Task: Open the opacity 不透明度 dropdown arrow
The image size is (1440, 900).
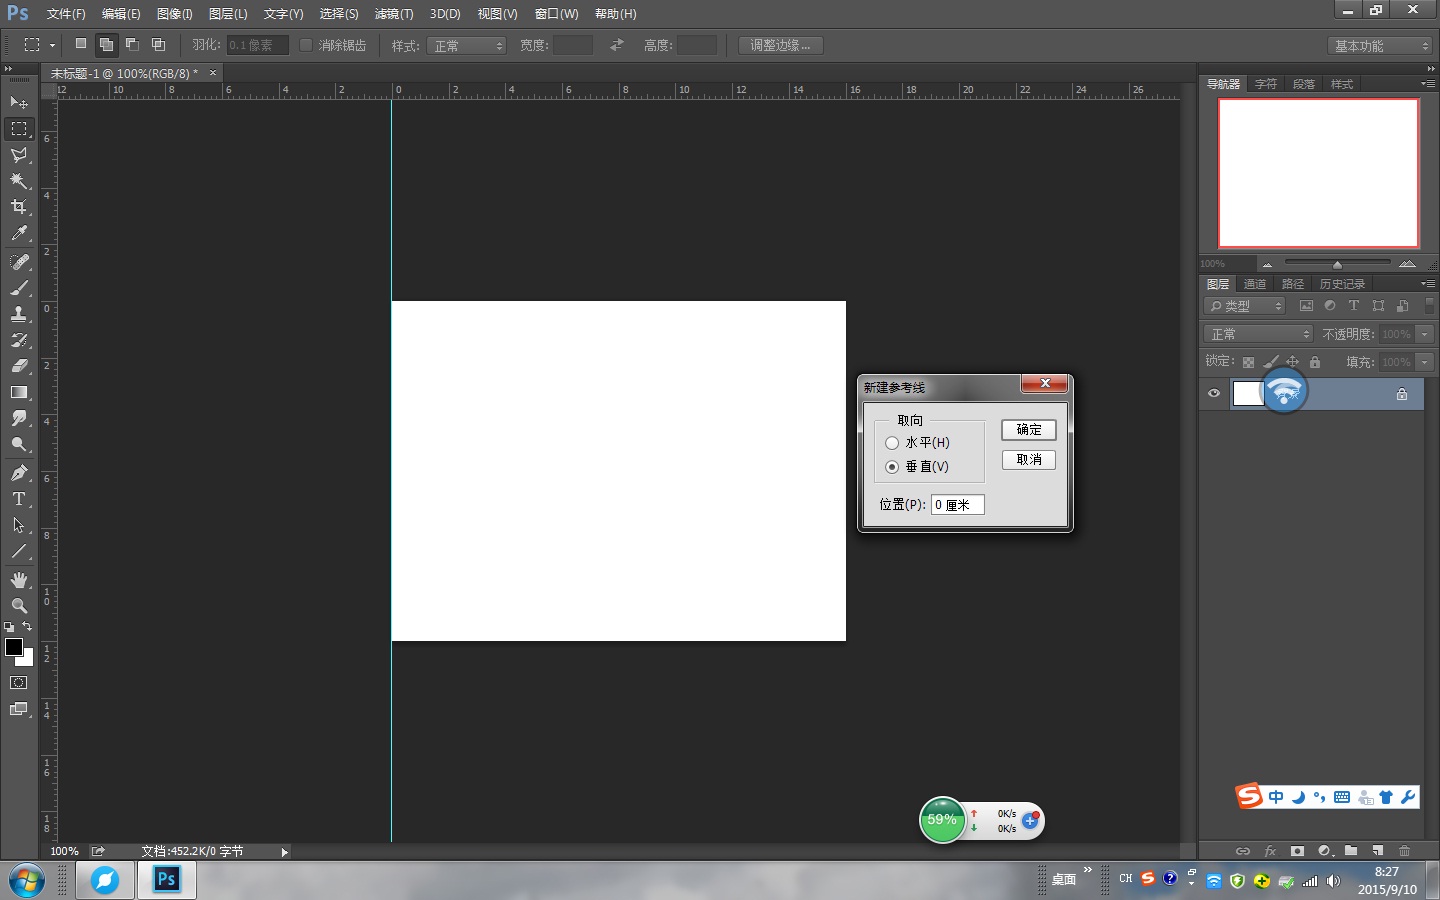Action: point(1425,334)
